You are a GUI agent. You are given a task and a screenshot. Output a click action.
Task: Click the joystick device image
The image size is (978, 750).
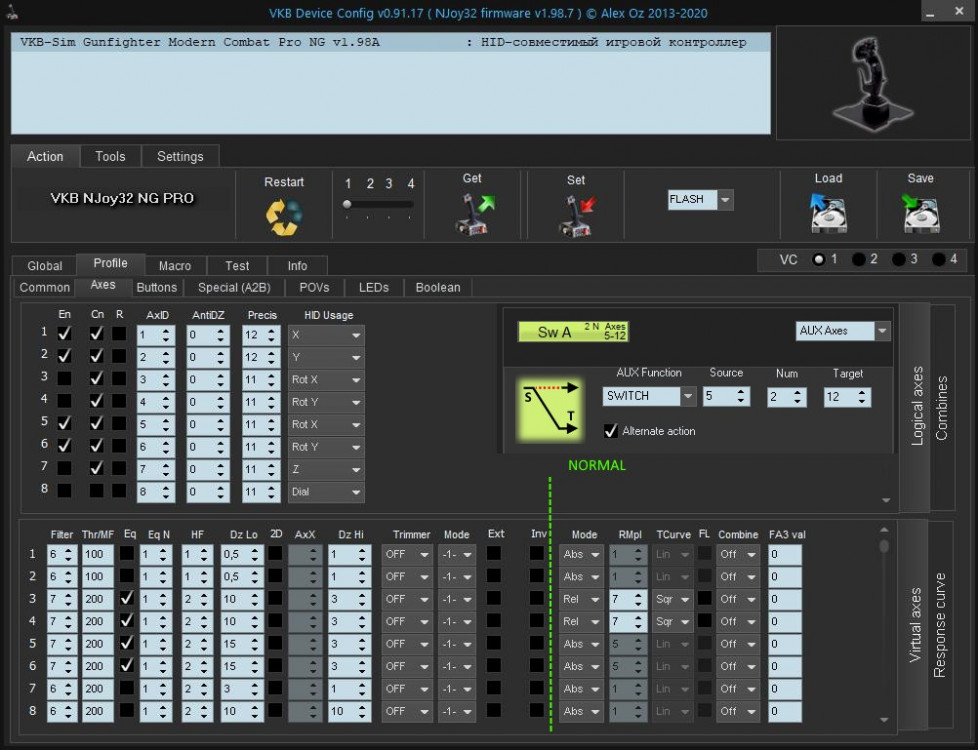tap(866, 83)
